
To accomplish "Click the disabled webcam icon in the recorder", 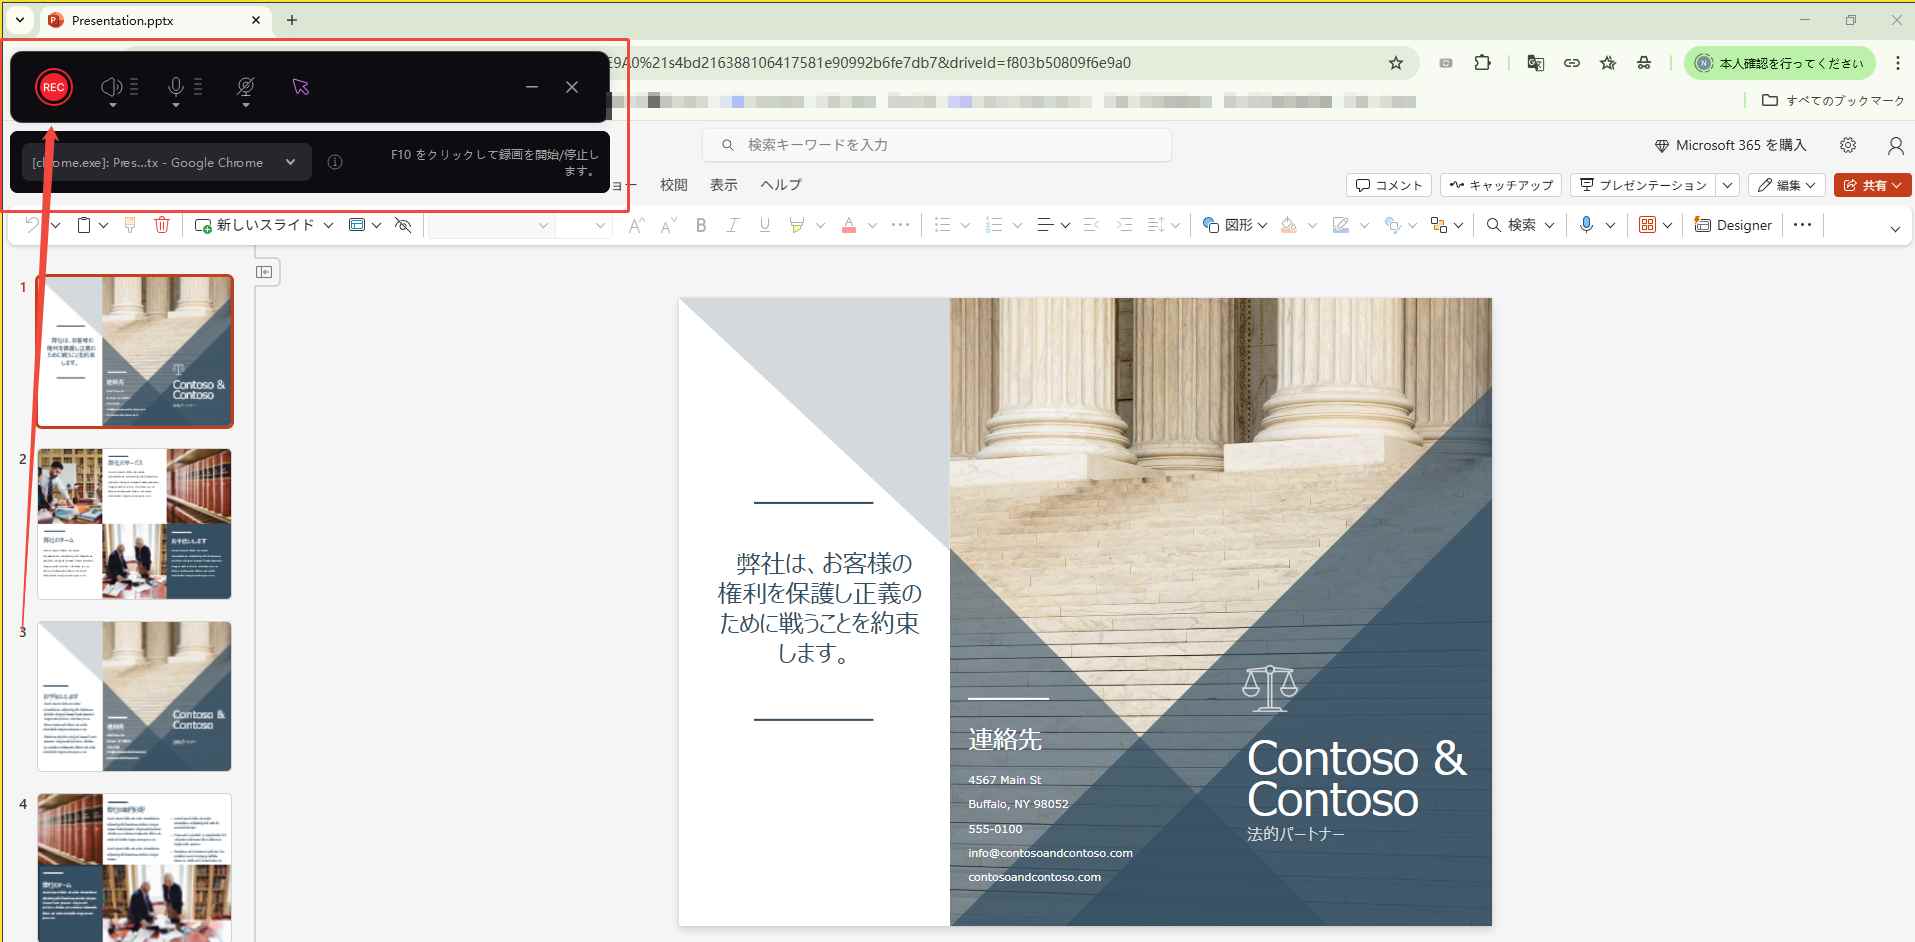I will click(245, 87).
